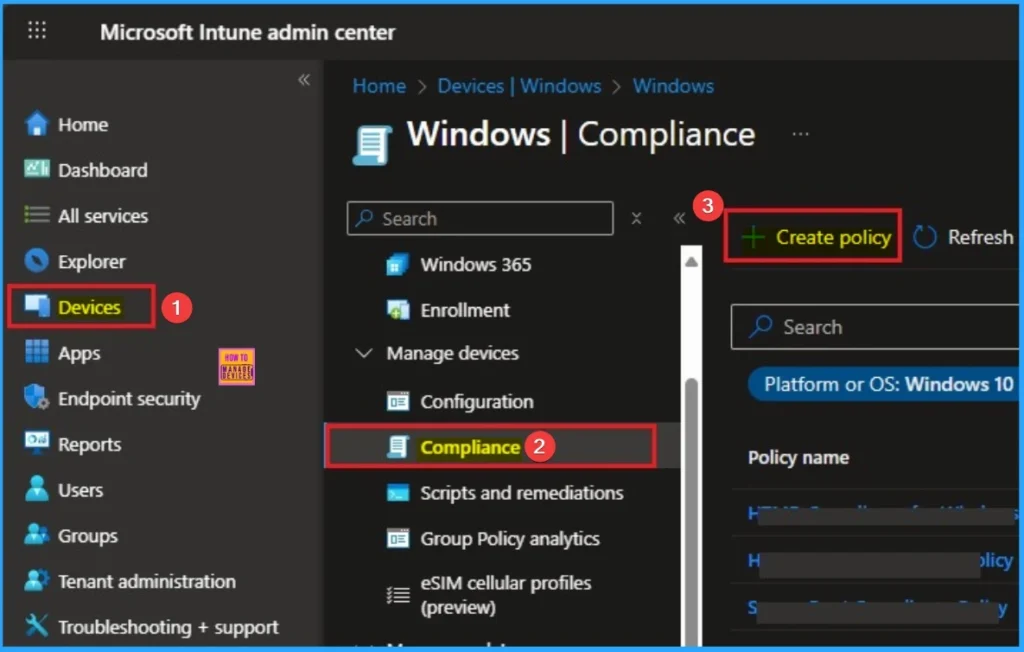
Task: Click Home in the breadcrumb
Action: click(x=379, y=86)
